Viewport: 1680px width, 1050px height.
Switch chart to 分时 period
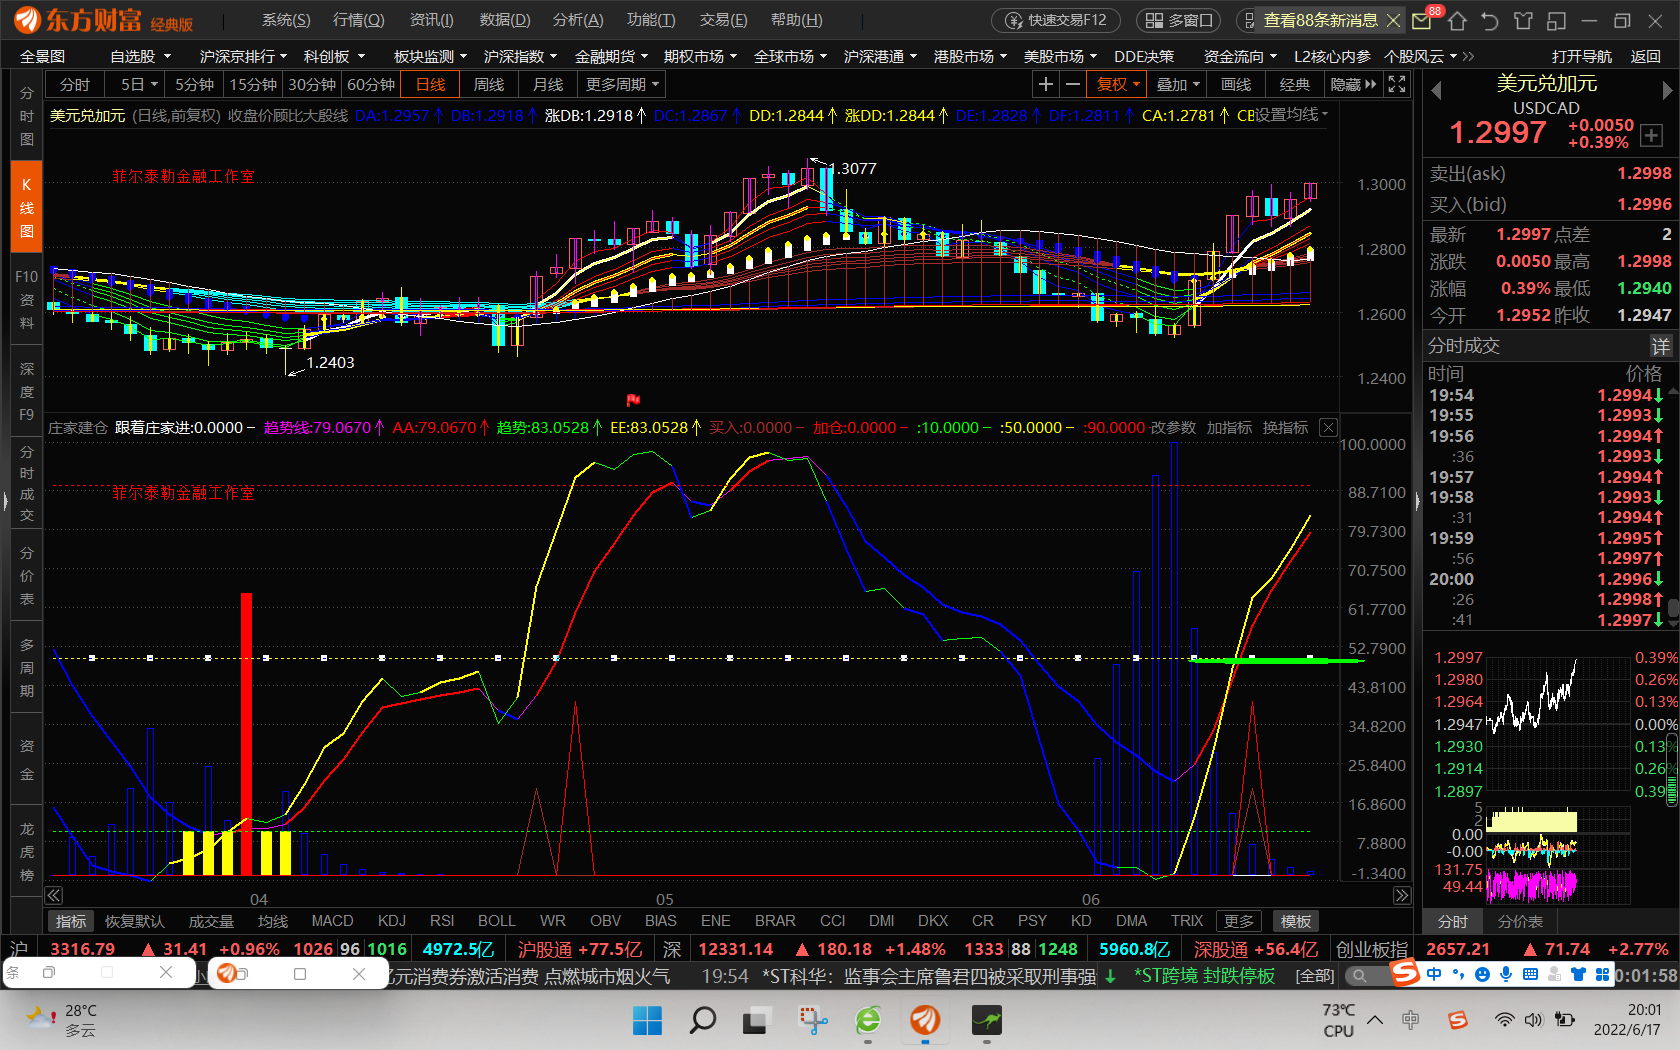tap(75, 85)
